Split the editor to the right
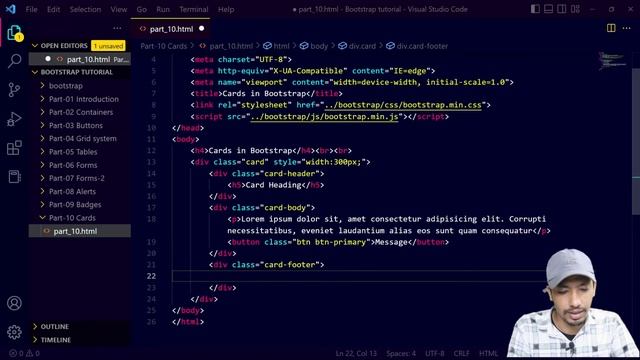The height and width of the screenshot is (360, 640). pyautogui.click(x=611, y=28)
